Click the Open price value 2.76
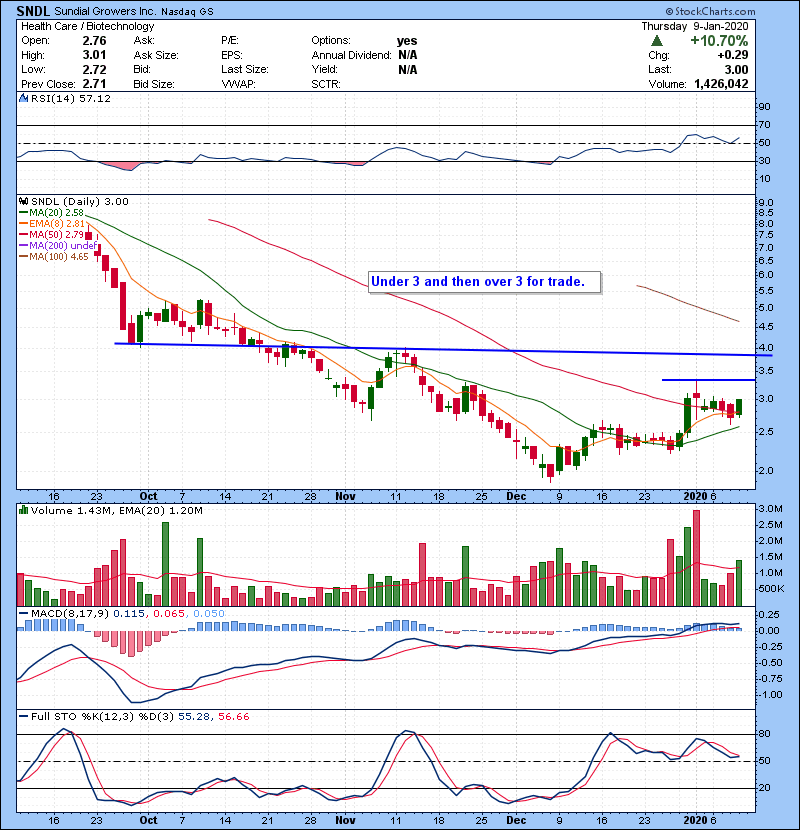This screenshot has width=800, height=830. pyautogui.click(x=94, y=41)
